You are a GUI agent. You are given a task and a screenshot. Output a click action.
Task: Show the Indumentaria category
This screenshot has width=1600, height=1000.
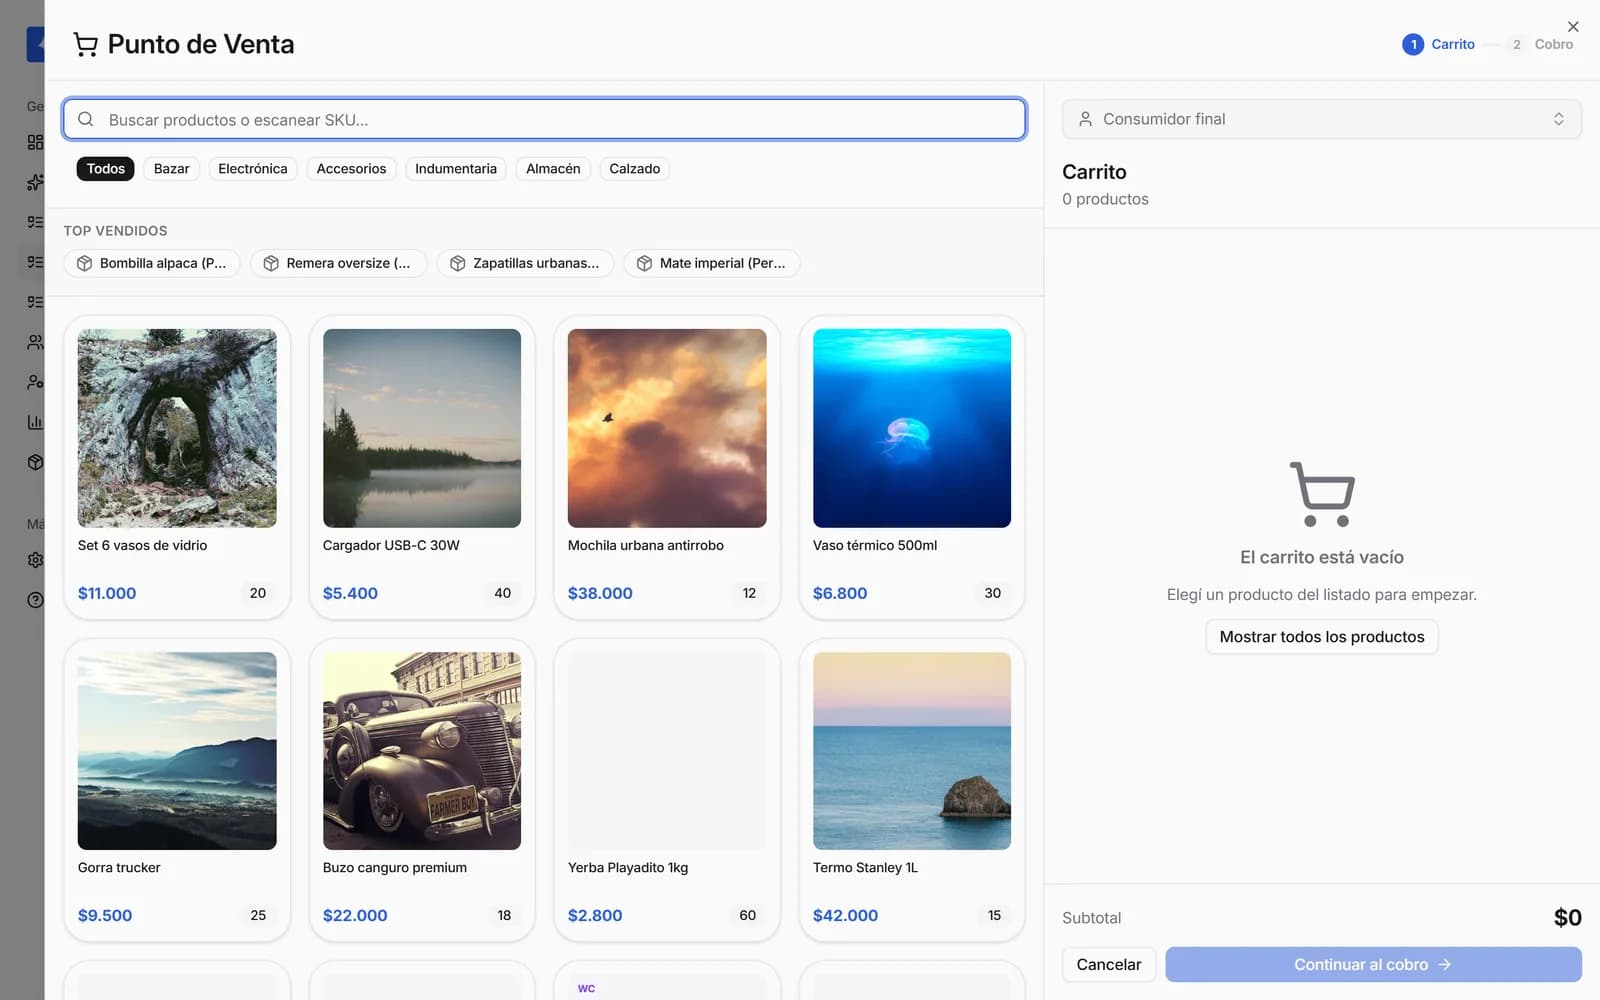(456, 169)
